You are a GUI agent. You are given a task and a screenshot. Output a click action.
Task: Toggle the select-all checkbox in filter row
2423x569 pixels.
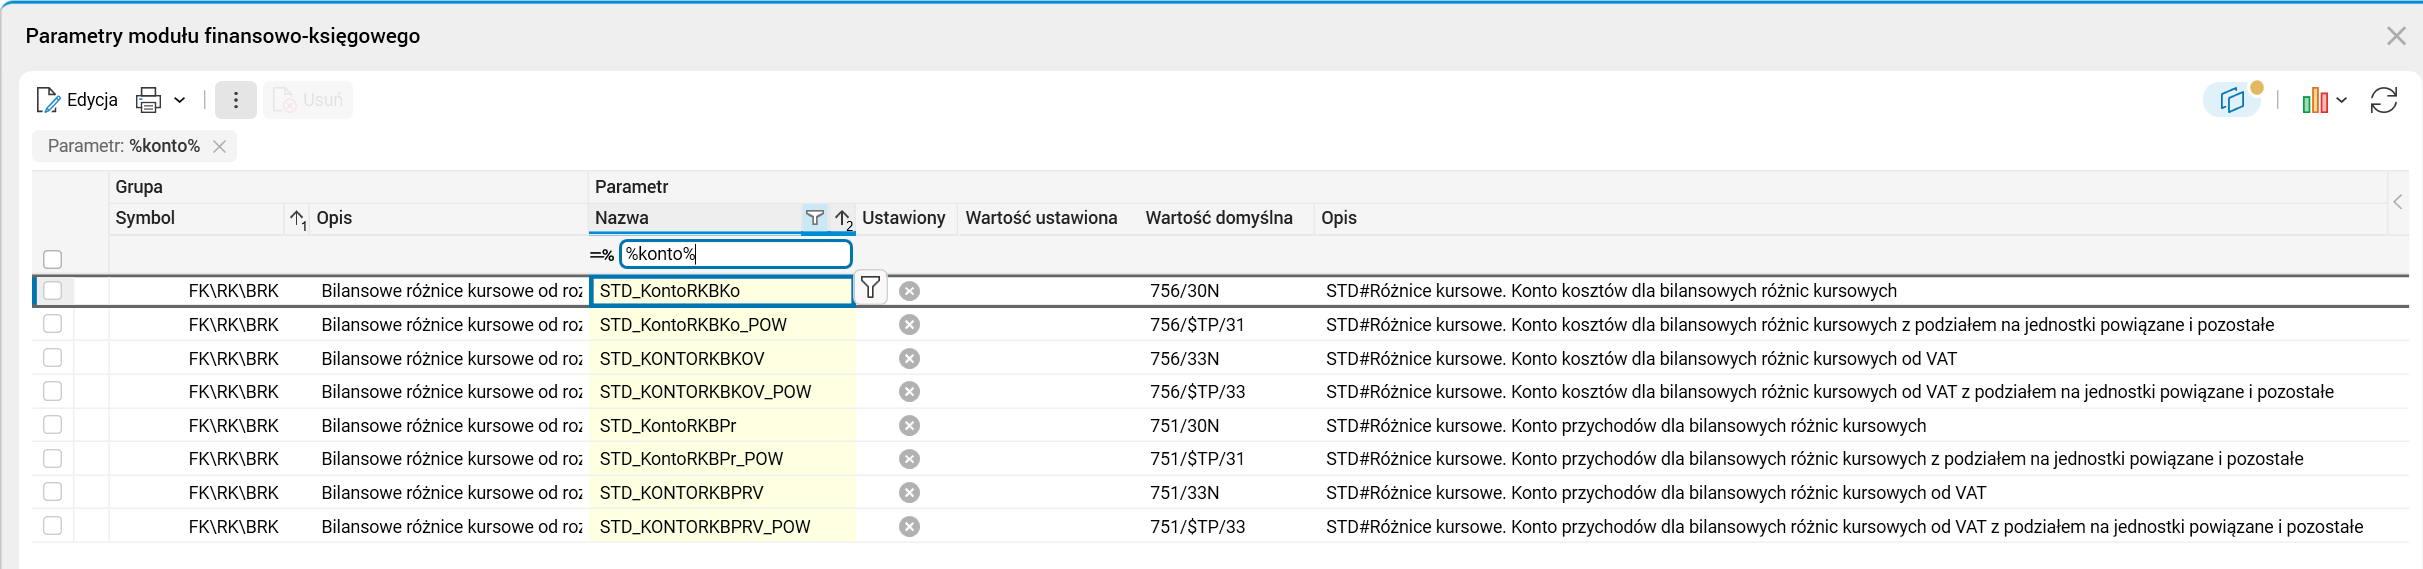[53, 259]
